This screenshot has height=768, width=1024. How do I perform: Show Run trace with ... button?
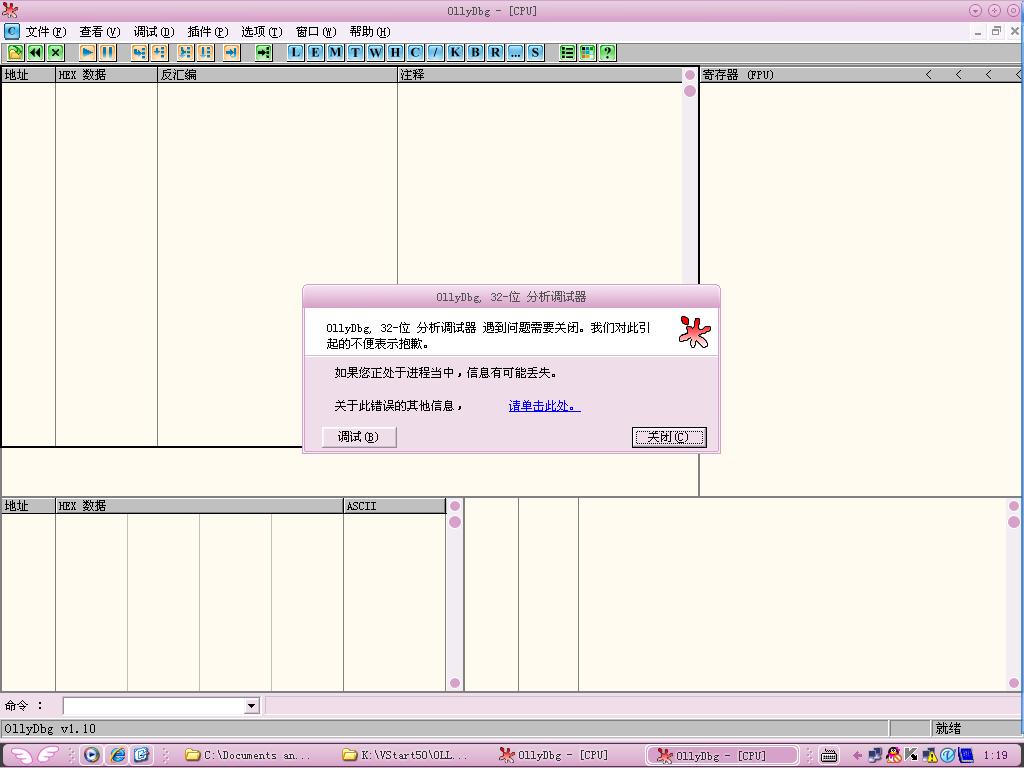pos(515,53)
